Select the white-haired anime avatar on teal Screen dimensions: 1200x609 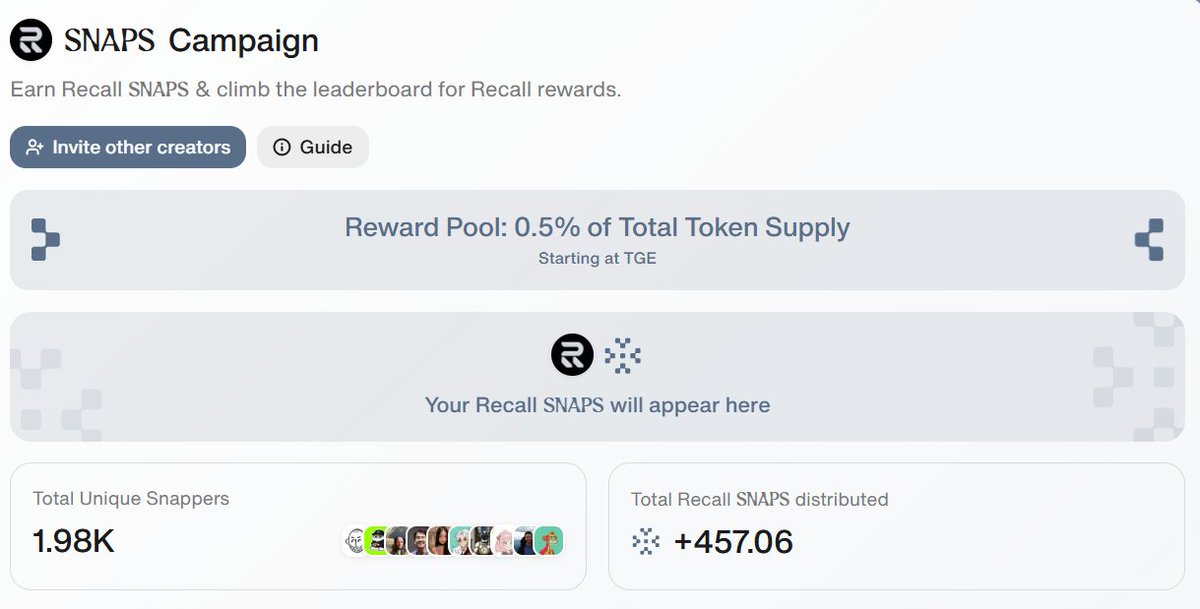(460, 541)
